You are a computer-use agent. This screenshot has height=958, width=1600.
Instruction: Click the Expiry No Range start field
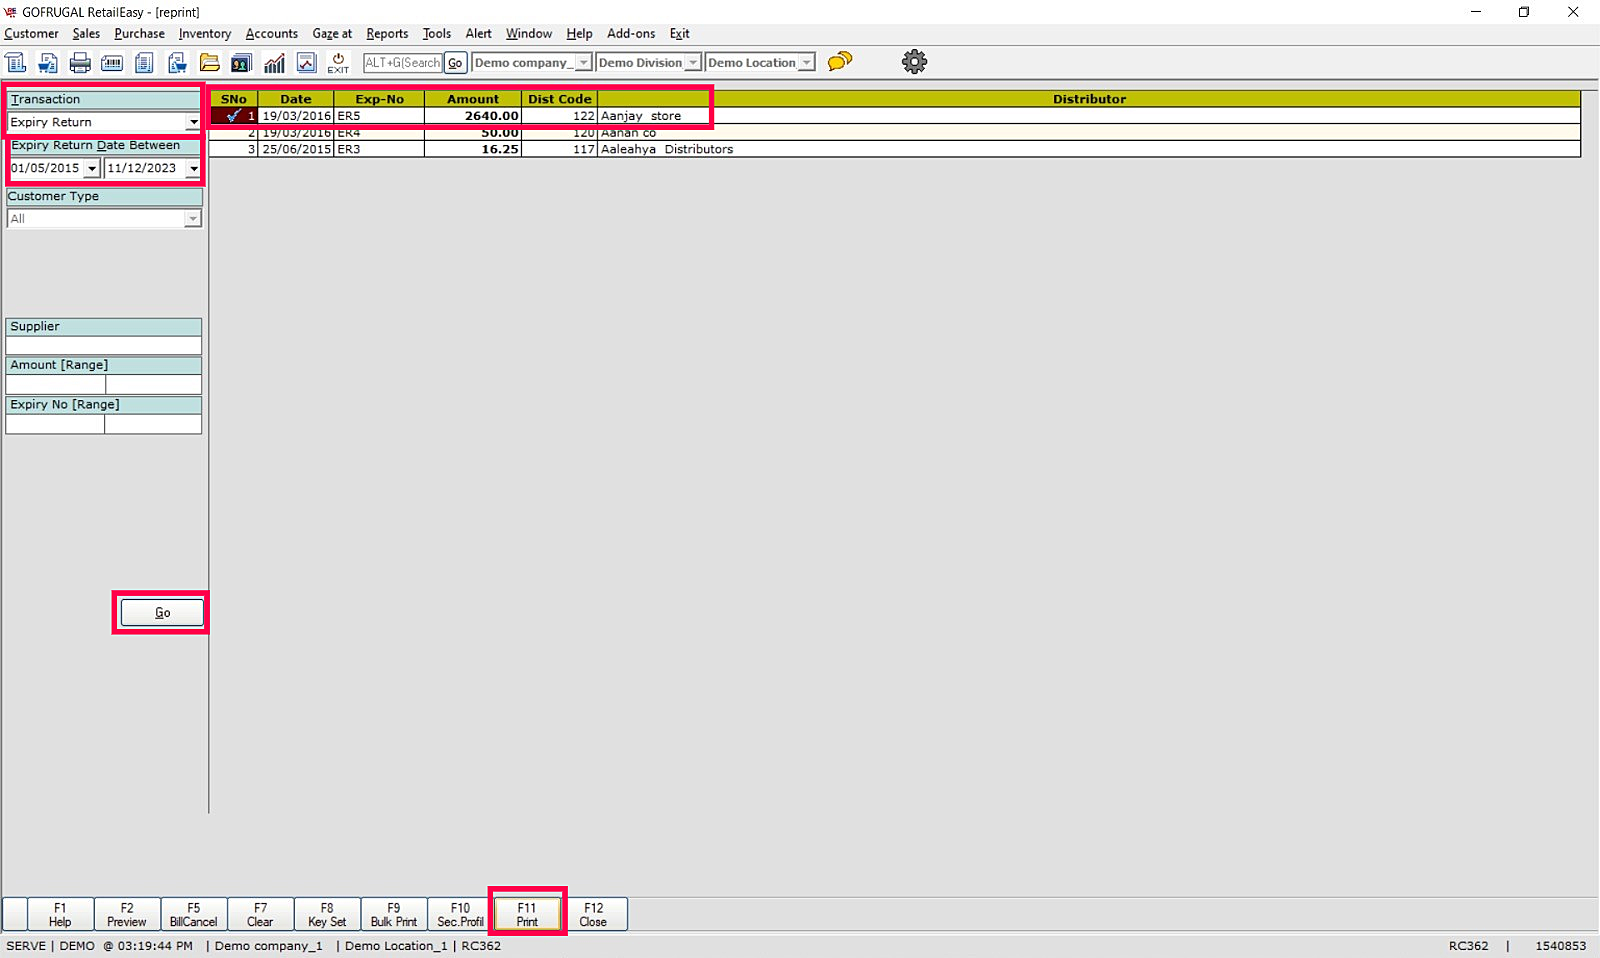click(55, 424)
